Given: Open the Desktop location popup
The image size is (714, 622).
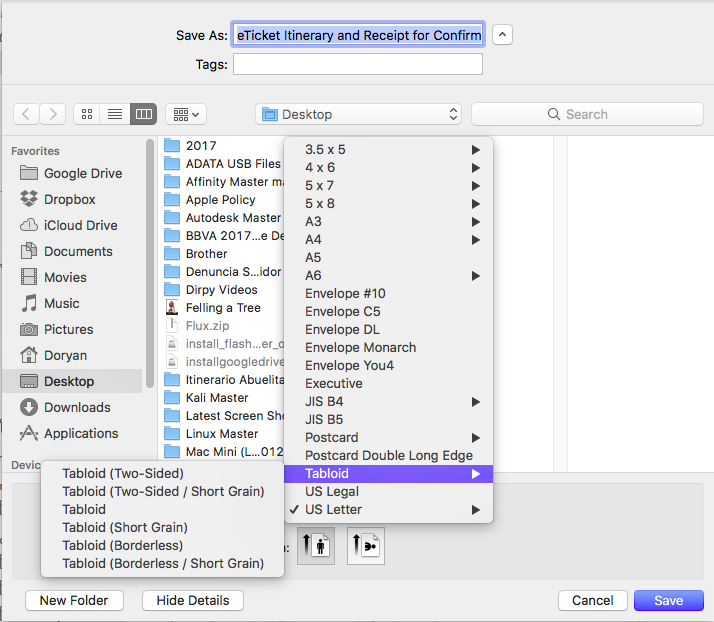Looking at the screenshot, I should (x=358, y=114).
